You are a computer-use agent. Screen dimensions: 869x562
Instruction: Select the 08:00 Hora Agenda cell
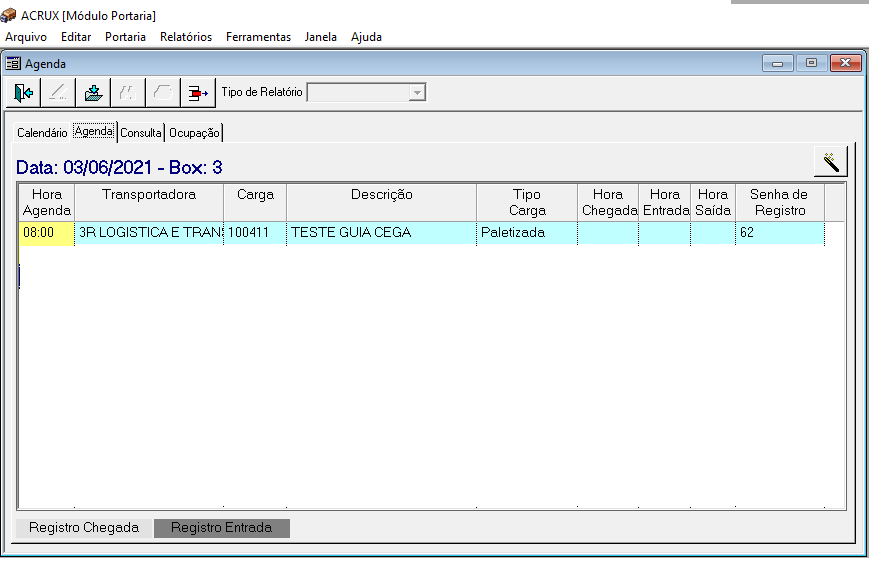pos(47,233)
